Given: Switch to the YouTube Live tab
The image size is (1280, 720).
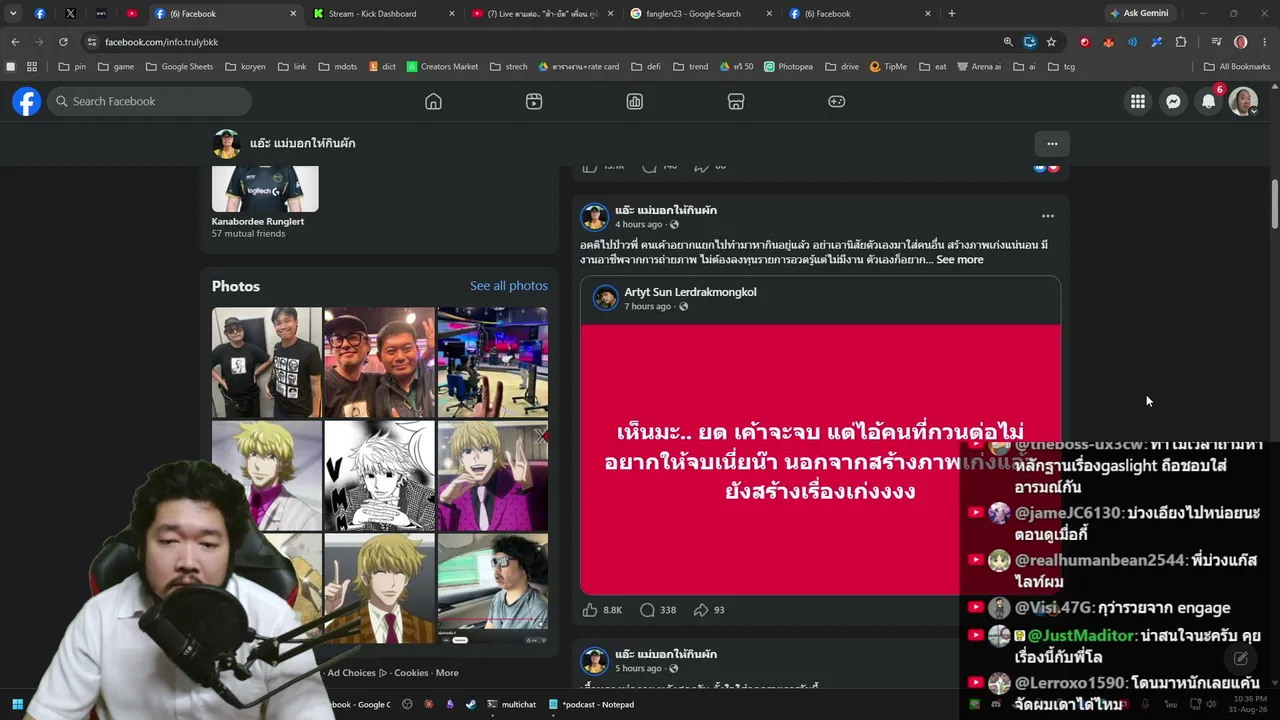Looking at the screenshot, I should [x=541, y=14].
